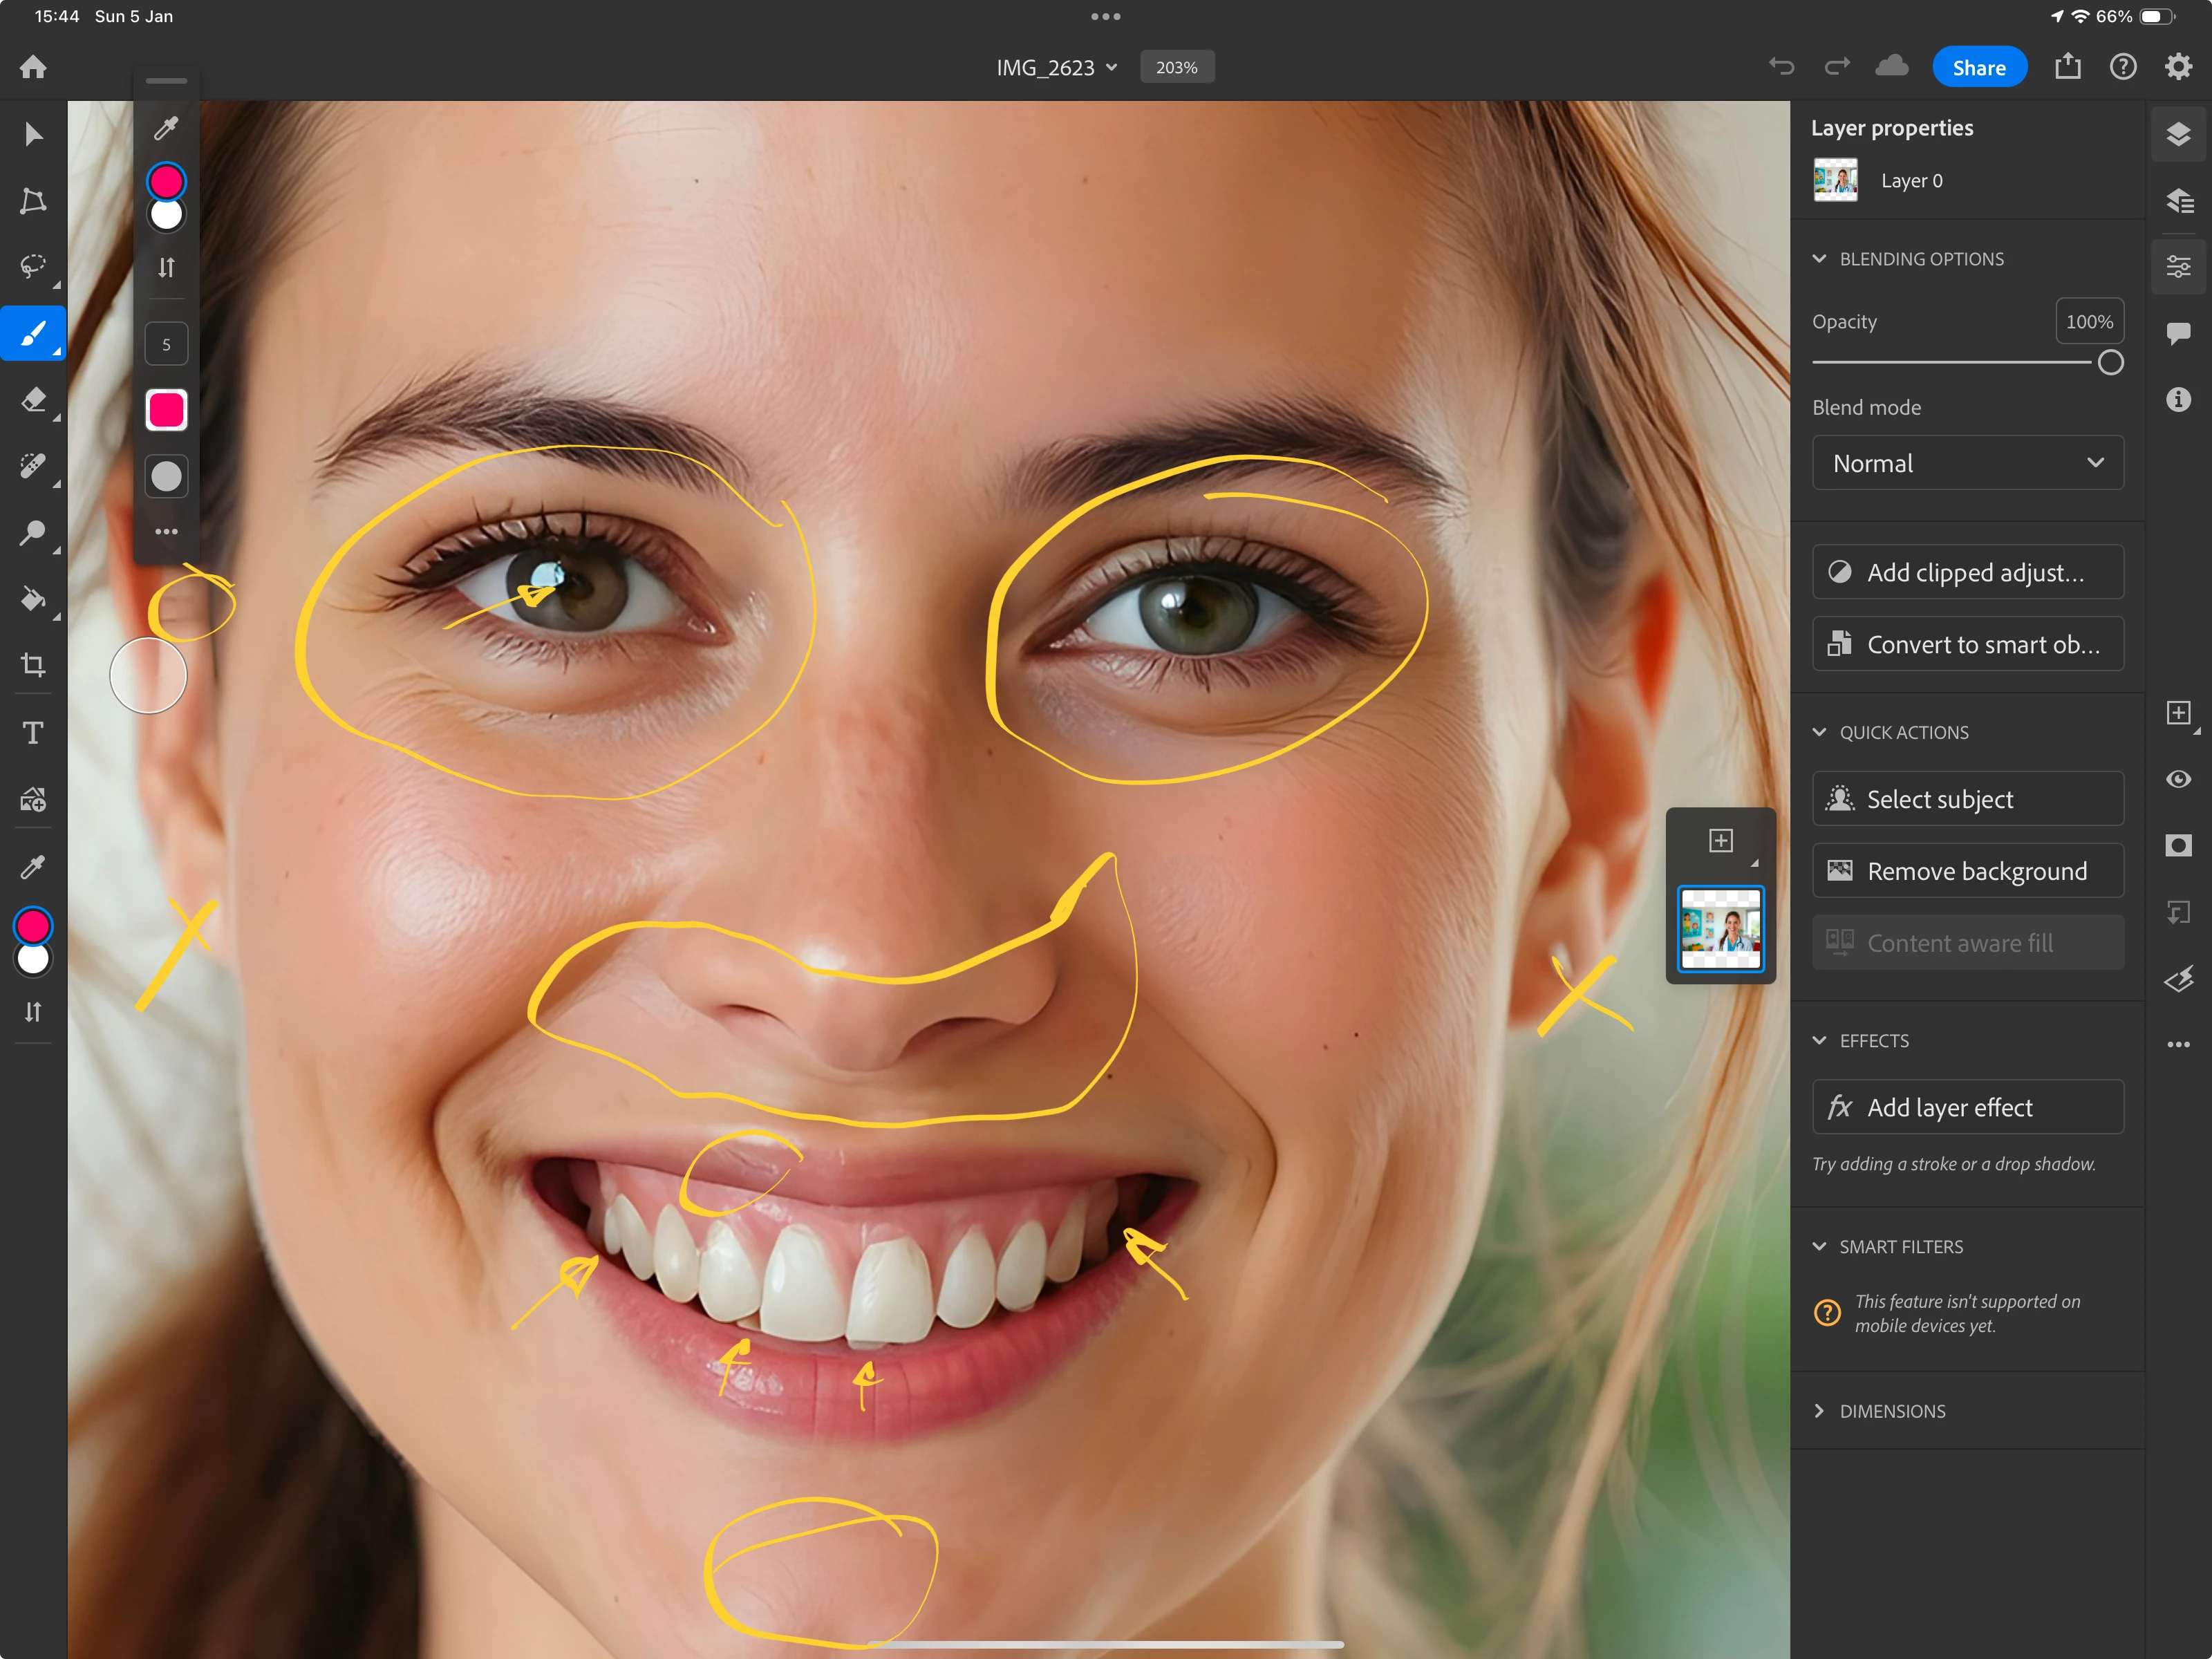2212x1659 pixels.
Task: Select the Layer 0 thumbnail on canvas
Action: point(1720,929)
